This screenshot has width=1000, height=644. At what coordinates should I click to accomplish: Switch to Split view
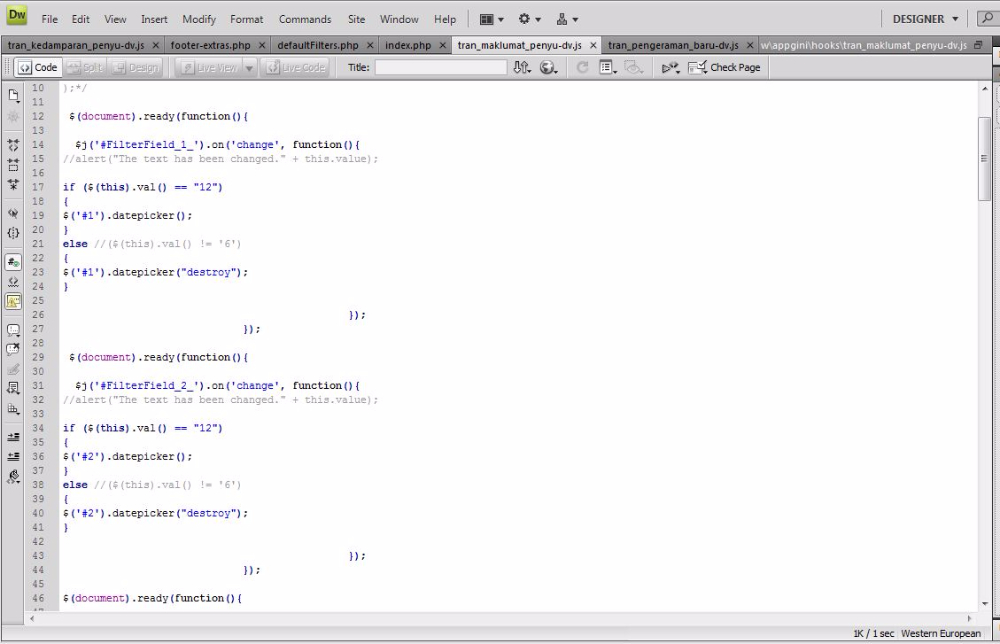[x=85, y=67]
